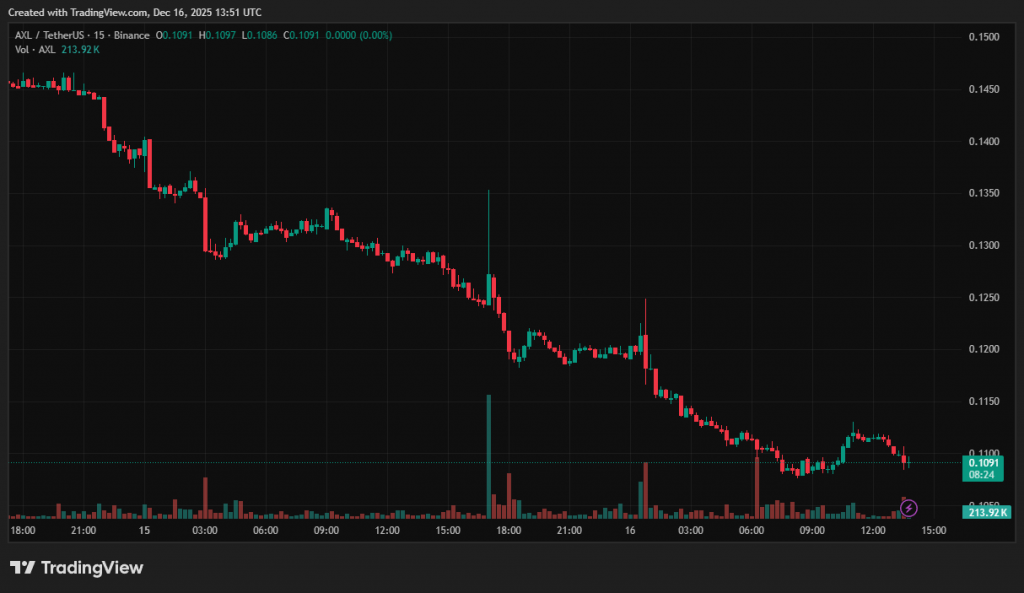
Task: Click the AXL / TetherUS symbol title
Action: 50,35
